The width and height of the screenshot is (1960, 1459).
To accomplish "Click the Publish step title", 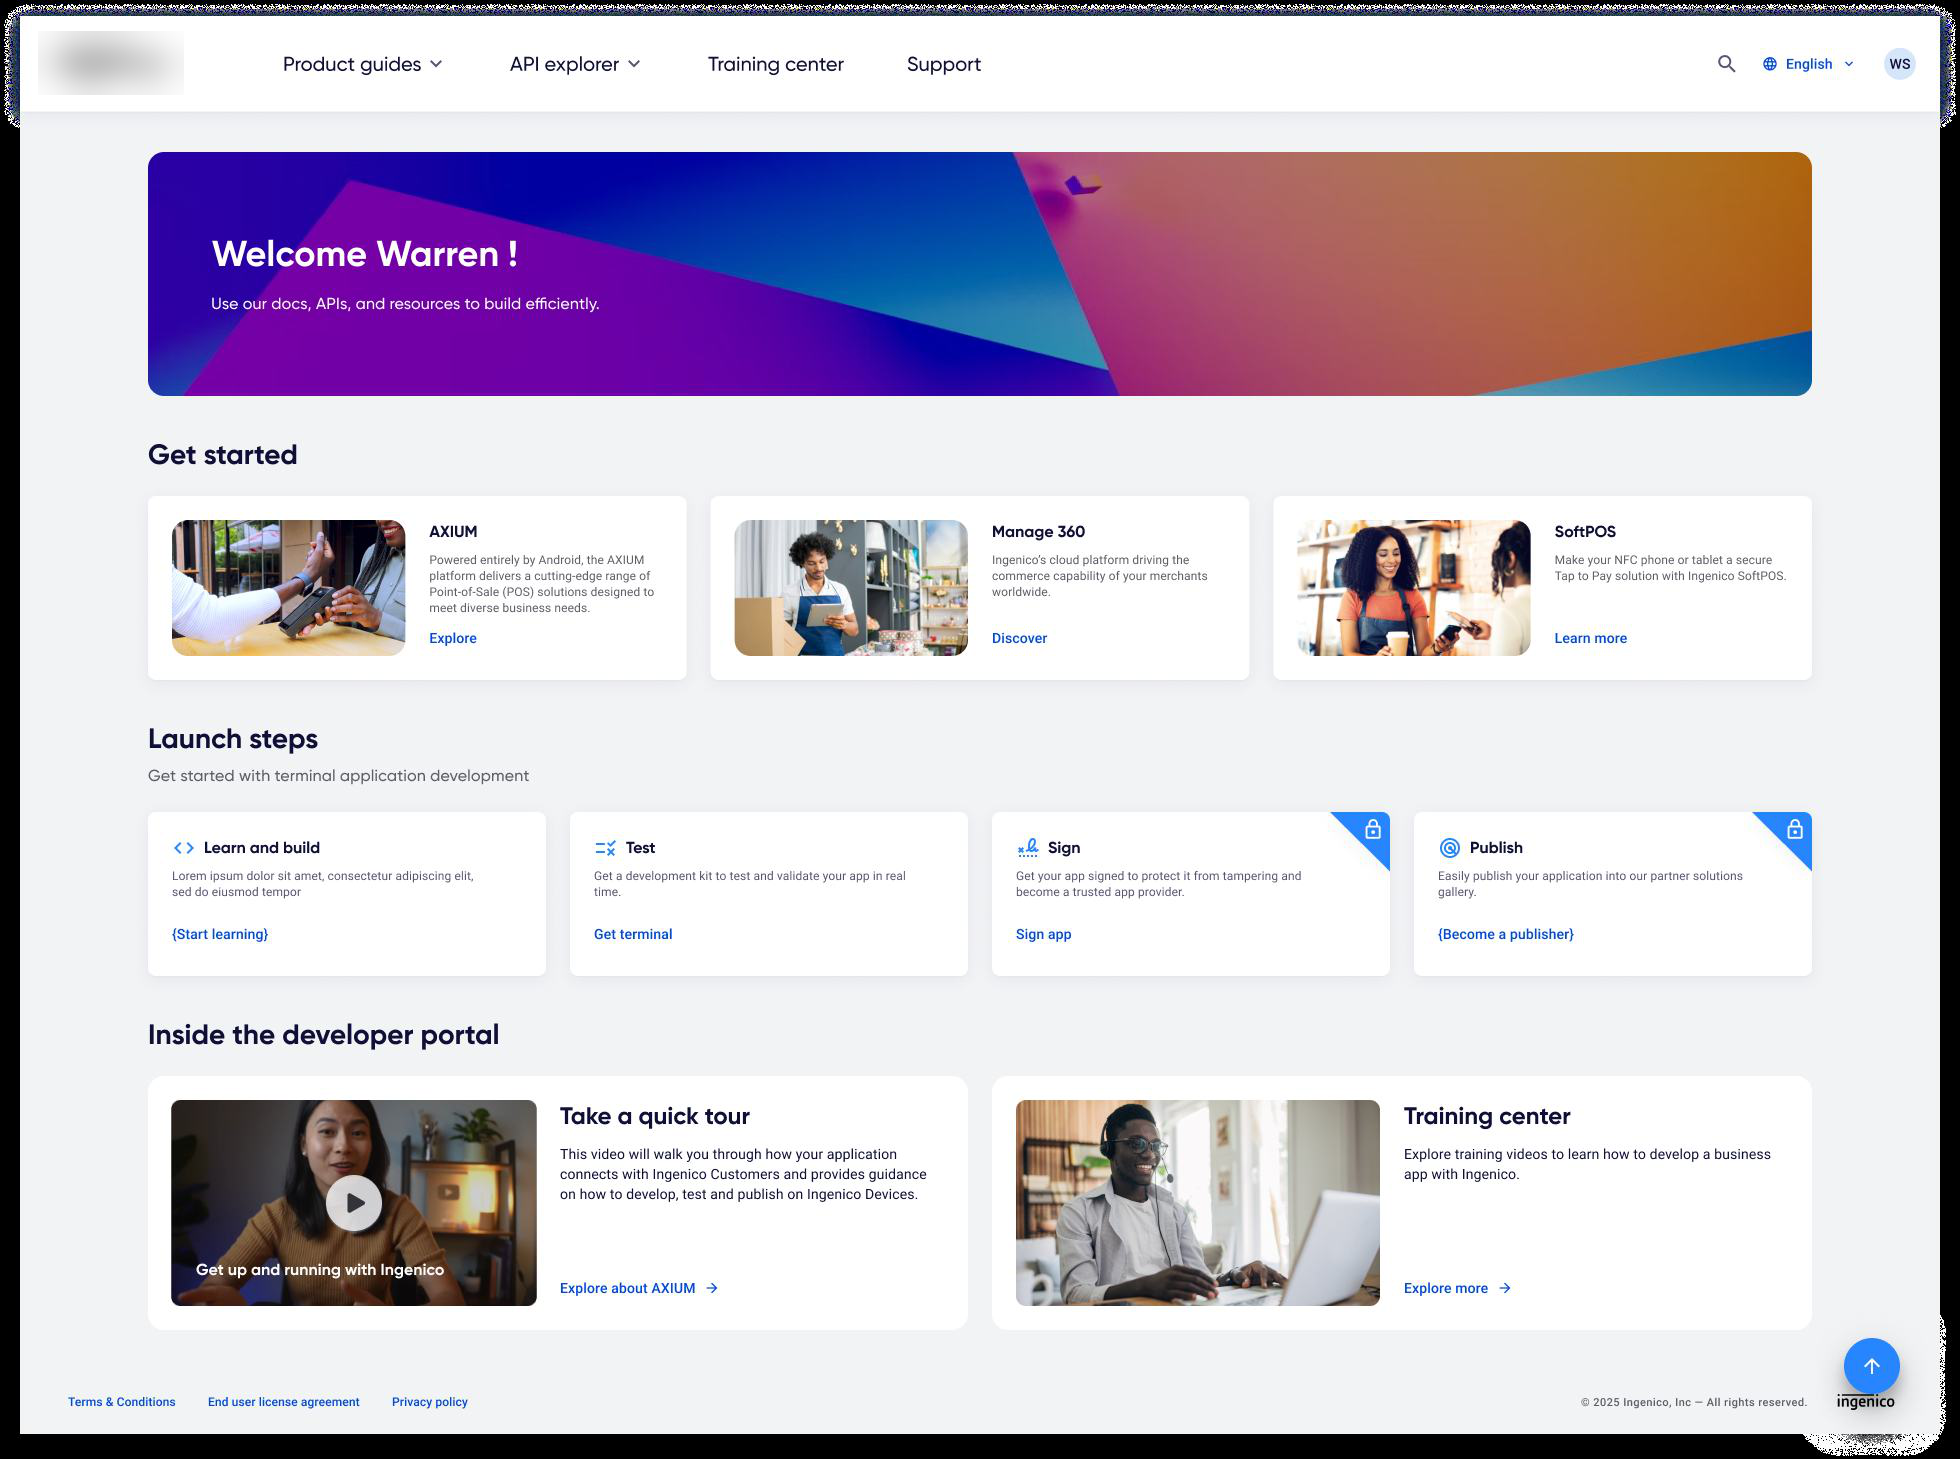I will [1496, 848].
